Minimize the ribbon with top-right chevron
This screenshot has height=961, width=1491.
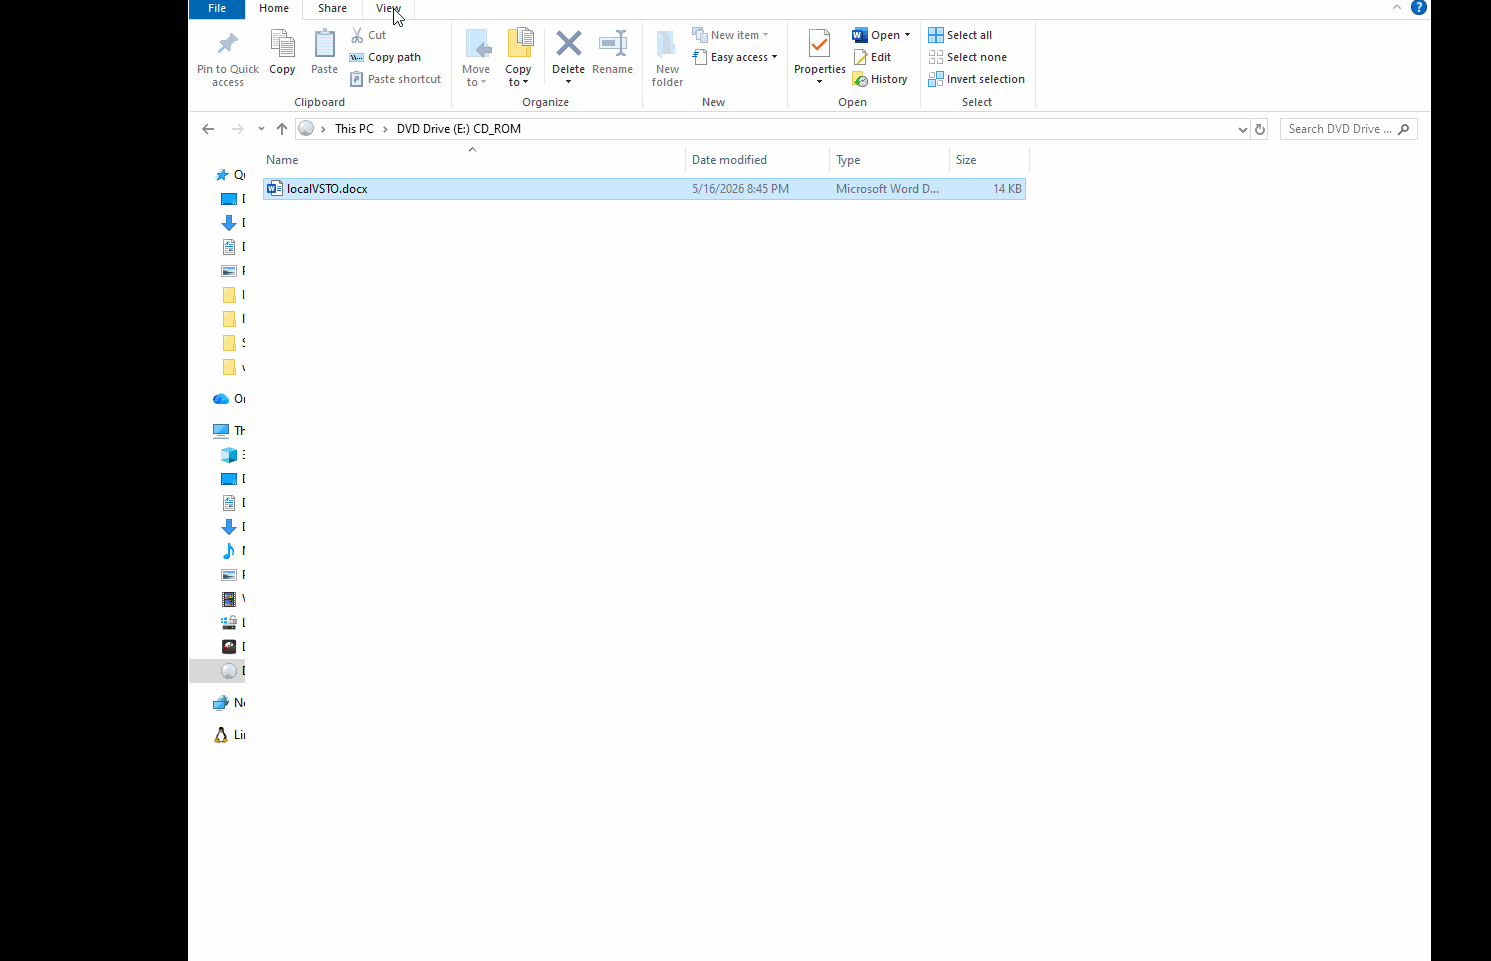1397,8
